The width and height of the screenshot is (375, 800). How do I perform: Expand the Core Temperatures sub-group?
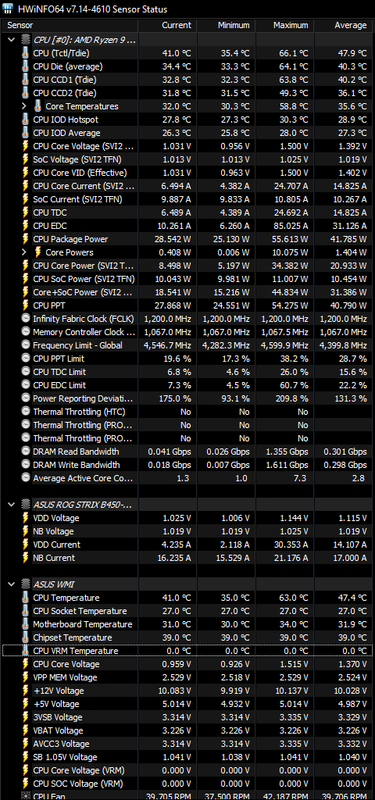tap(23, 106)
